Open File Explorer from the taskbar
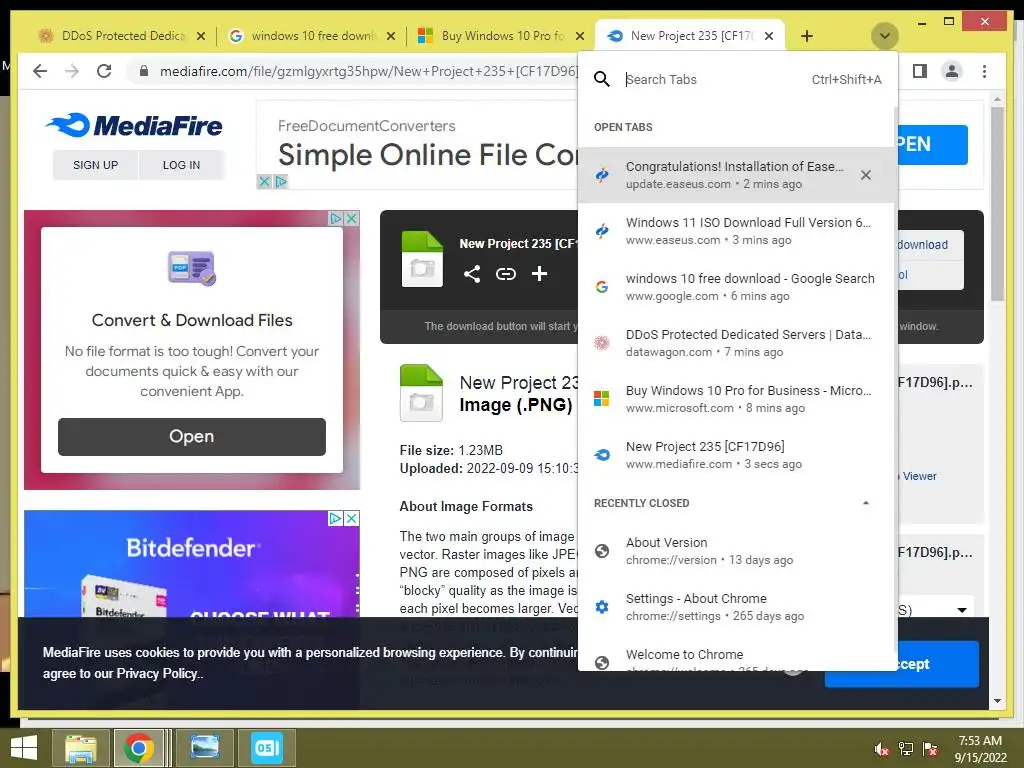Viewport: 1024px width, 768px height. click(81, 748)
